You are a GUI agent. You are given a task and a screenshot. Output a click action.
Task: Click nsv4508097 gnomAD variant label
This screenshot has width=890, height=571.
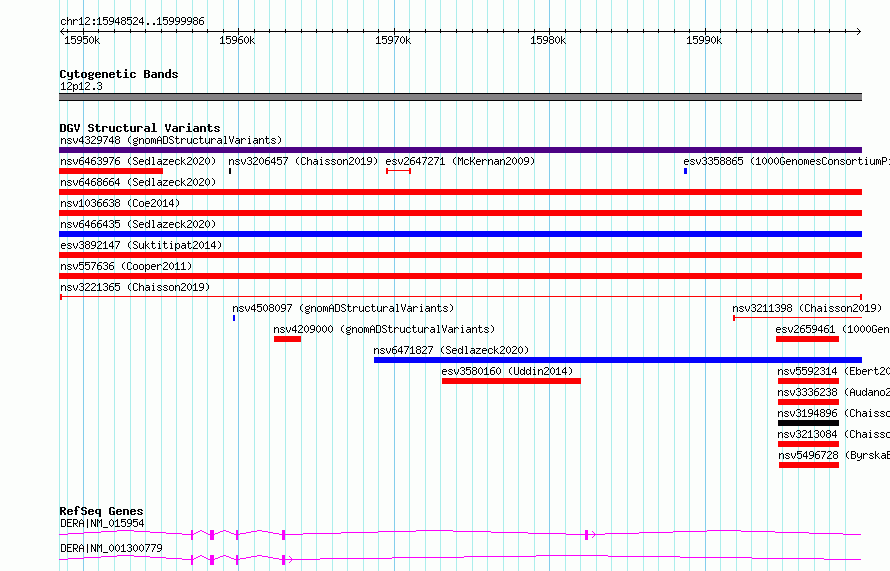(x=343, y=308)
